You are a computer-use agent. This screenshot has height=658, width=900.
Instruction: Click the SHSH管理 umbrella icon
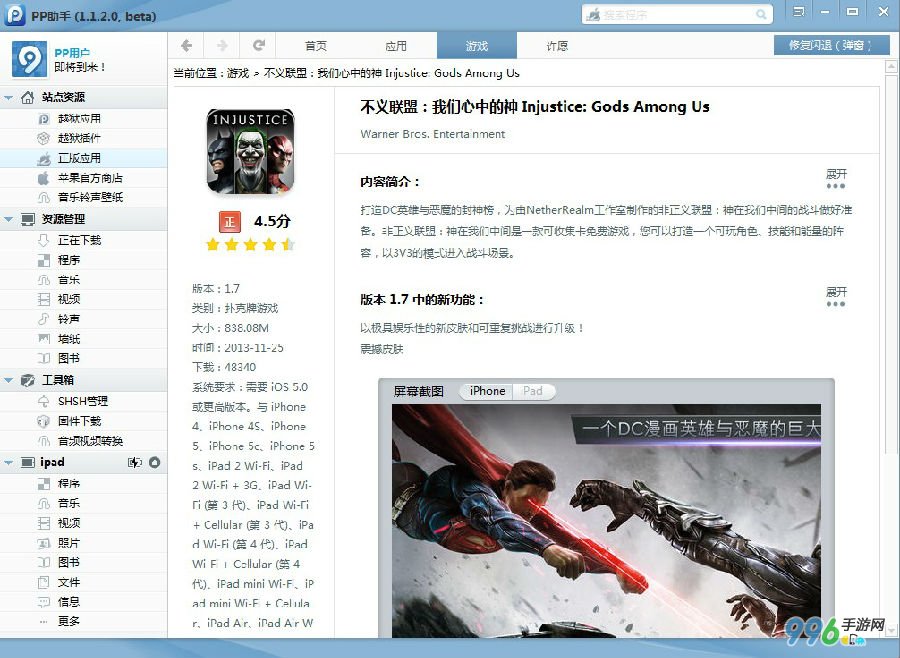pyautogui.click(x=44, y=401)
